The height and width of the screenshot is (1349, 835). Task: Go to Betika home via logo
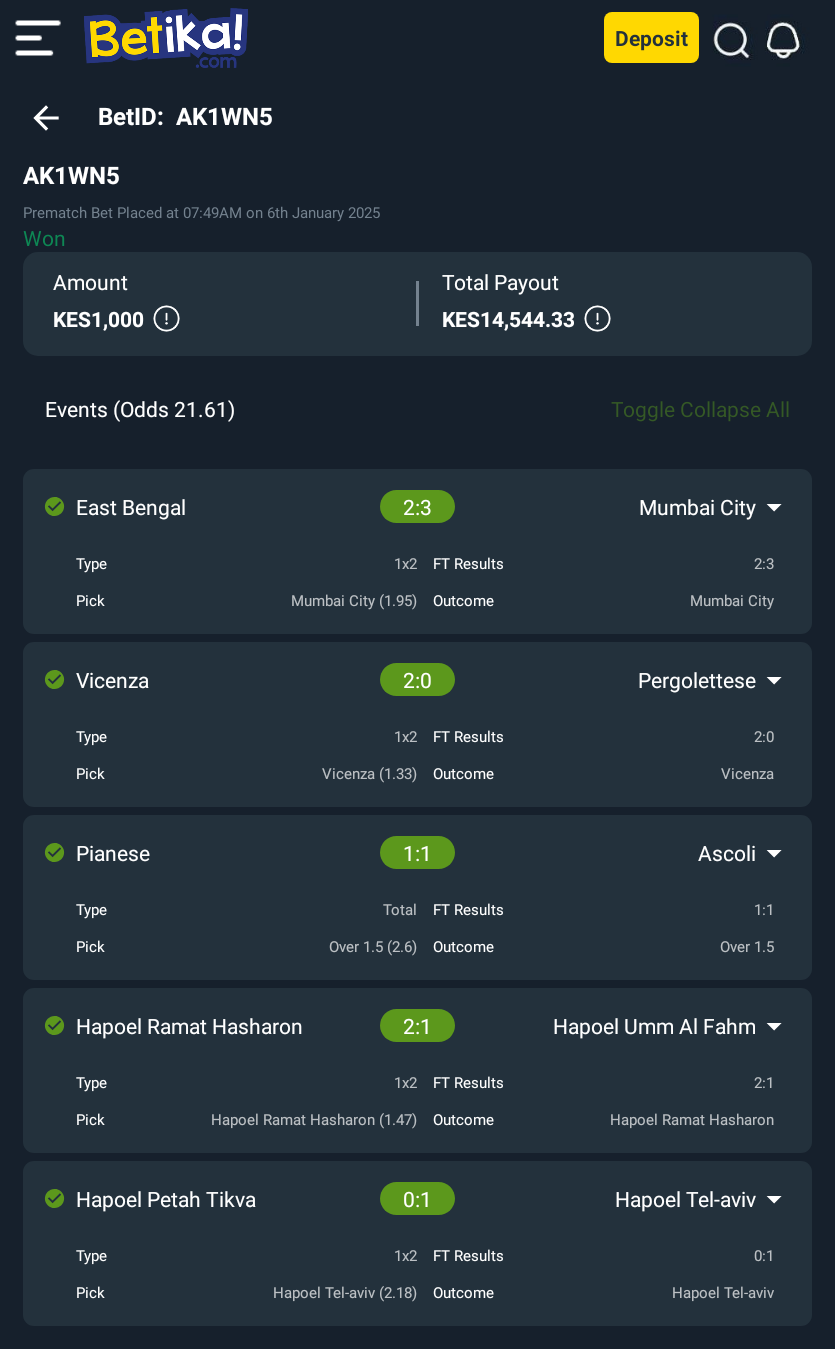[166, 39]
